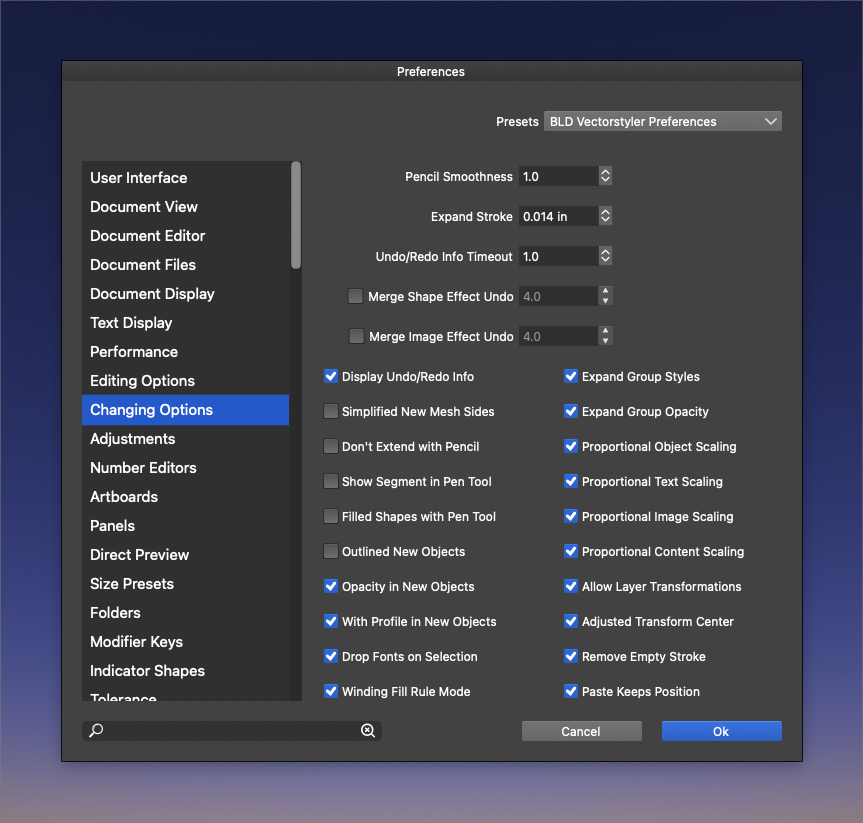Click the zoom-plus icon beside search field

tap(368, 731)
